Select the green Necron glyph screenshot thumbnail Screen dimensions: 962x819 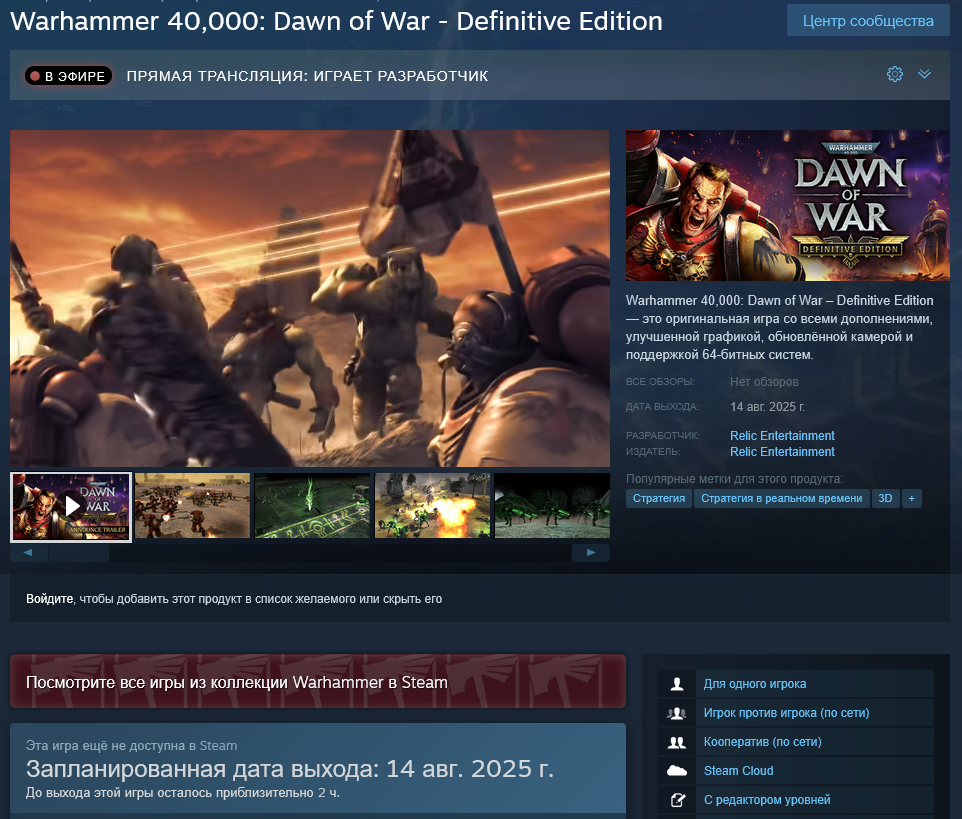[x=312, y=506]
